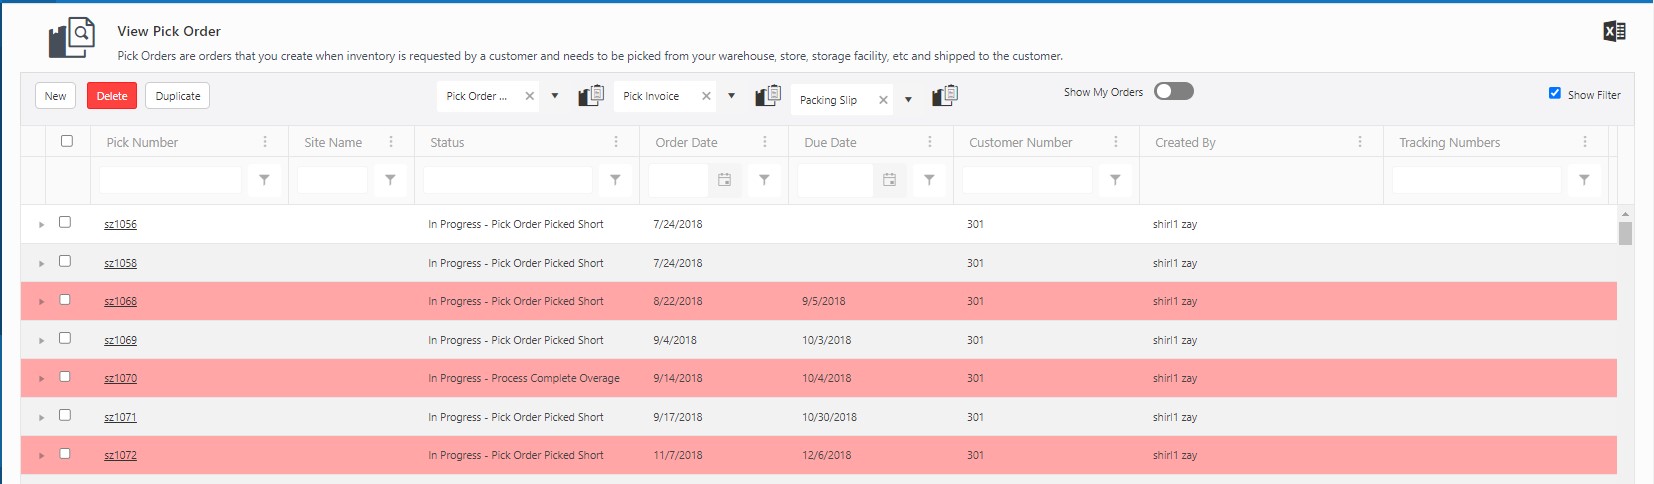Screen dimensions: 1654x484
Task: Open the Pick Invoice dropdown arrow
Action: point(731,96)
